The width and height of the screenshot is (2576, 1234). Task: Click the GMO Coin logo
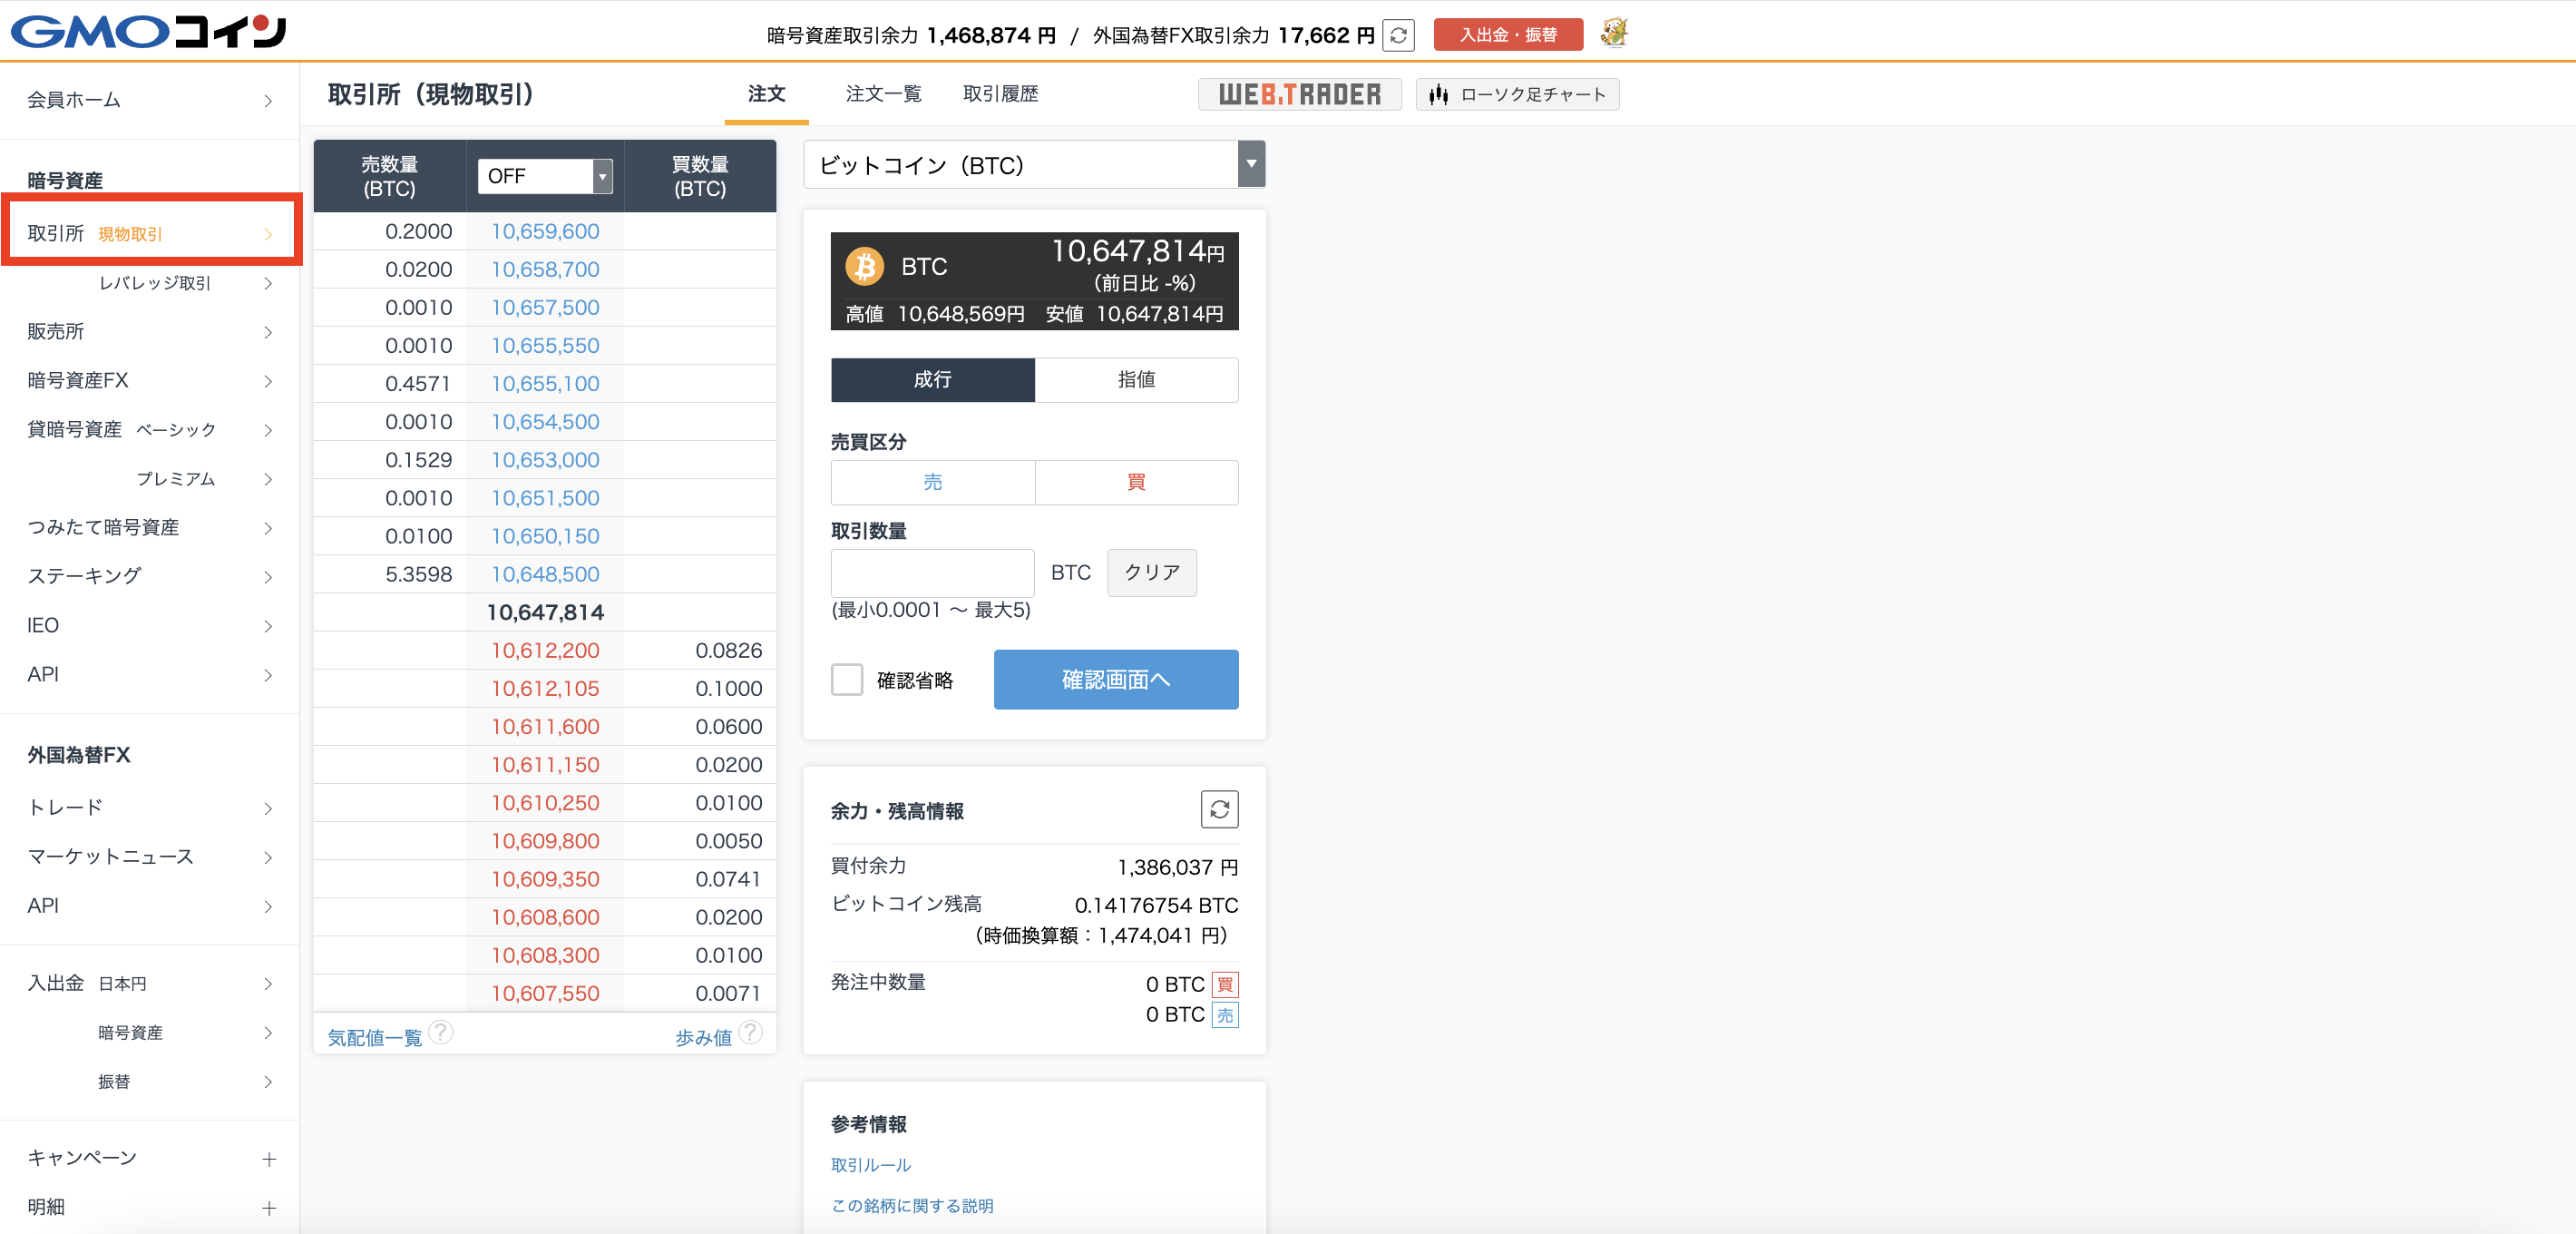(x=148, y=32)
